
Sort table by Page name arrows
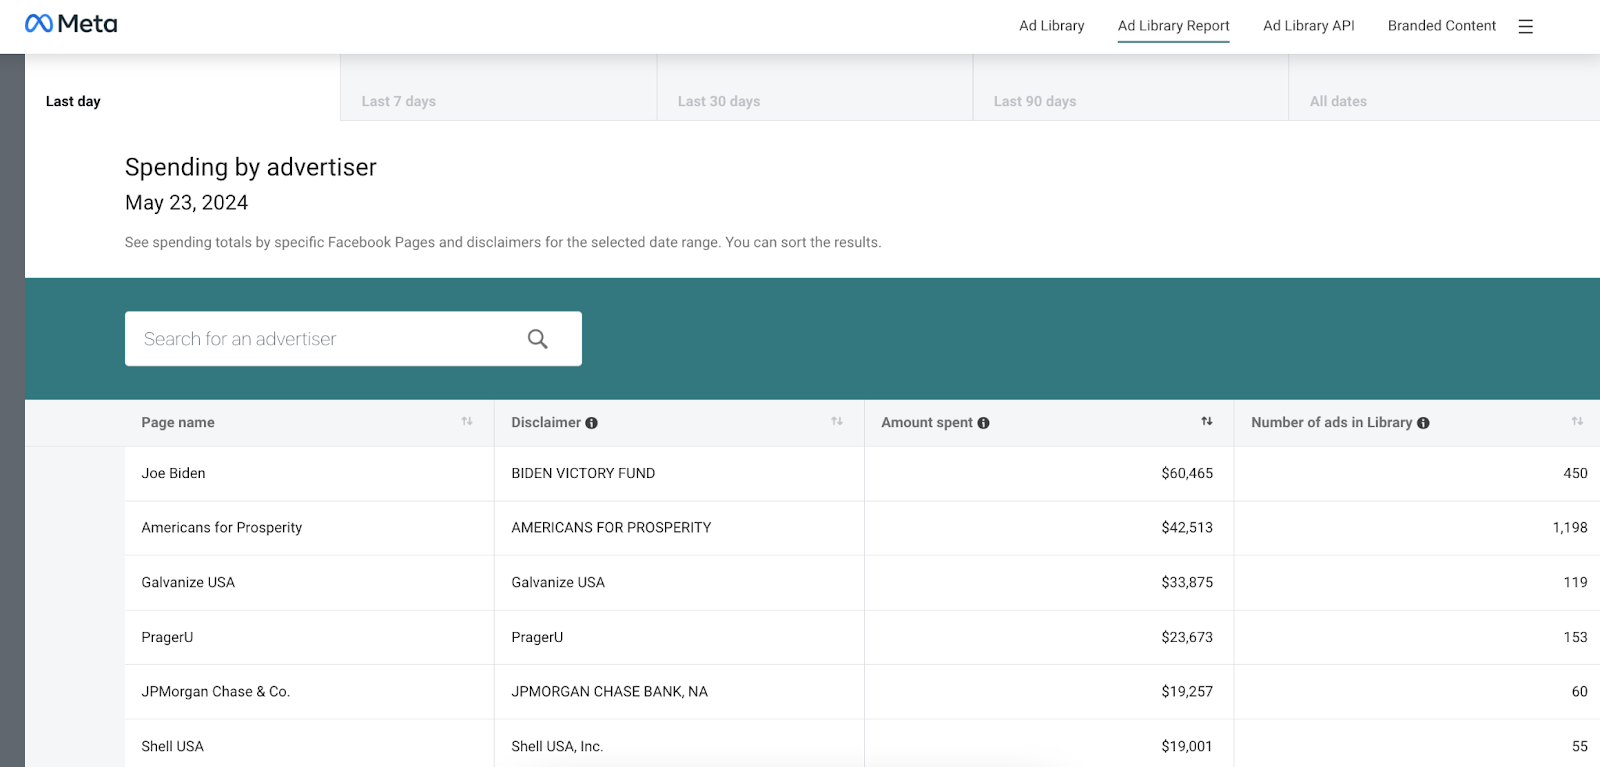coord(467,422)
